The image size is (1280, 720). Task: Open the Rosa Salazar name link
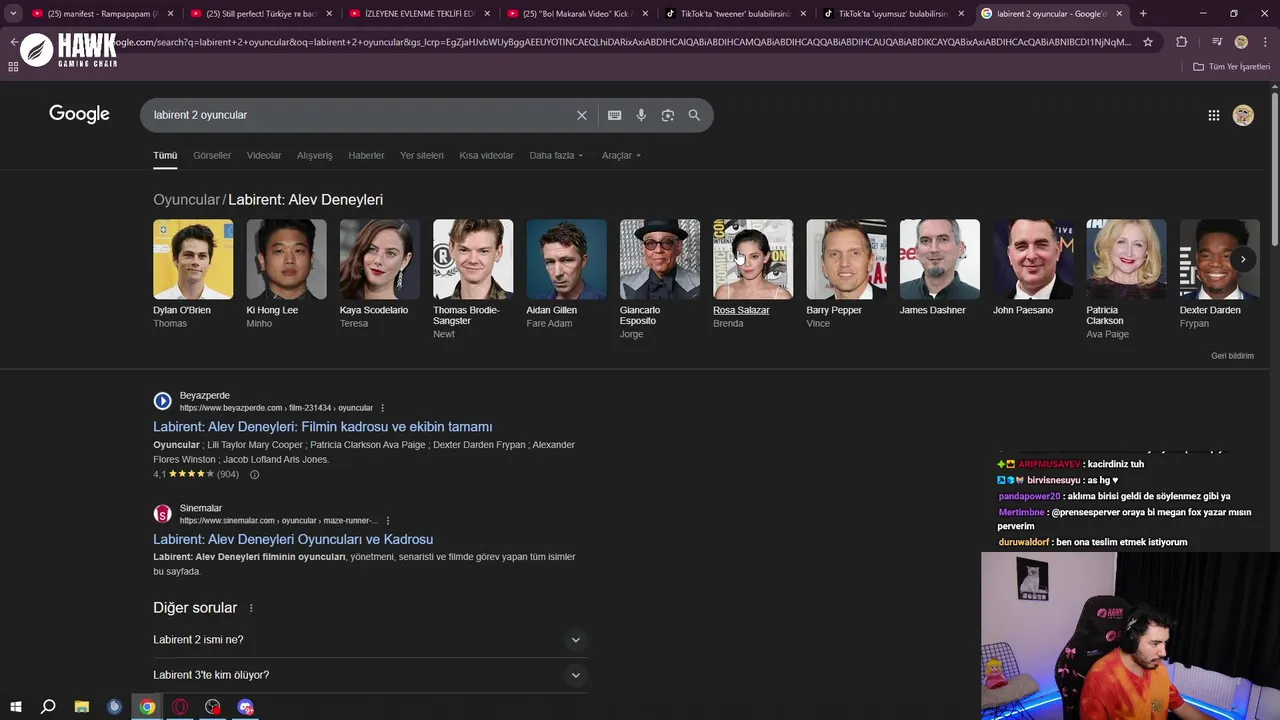point(741,310)
